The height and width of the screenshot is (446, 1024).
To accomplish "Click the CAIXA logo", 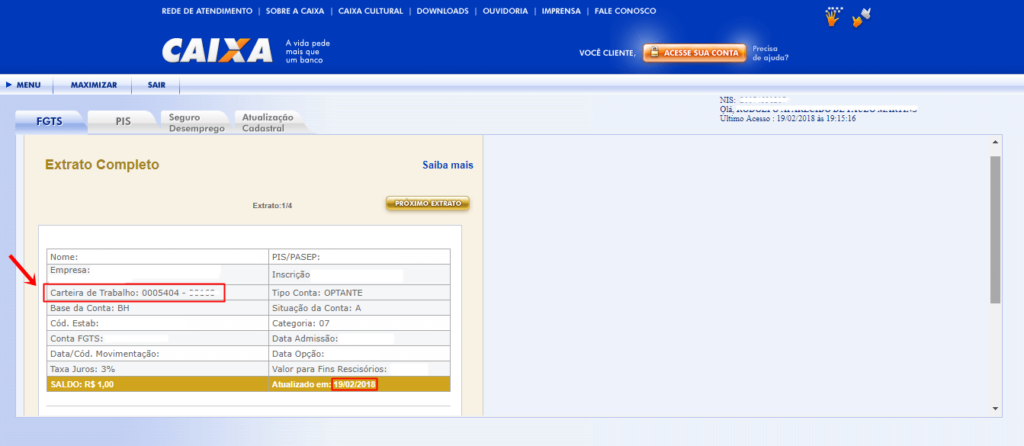I will pyautogui.click(x=217, y=51).
